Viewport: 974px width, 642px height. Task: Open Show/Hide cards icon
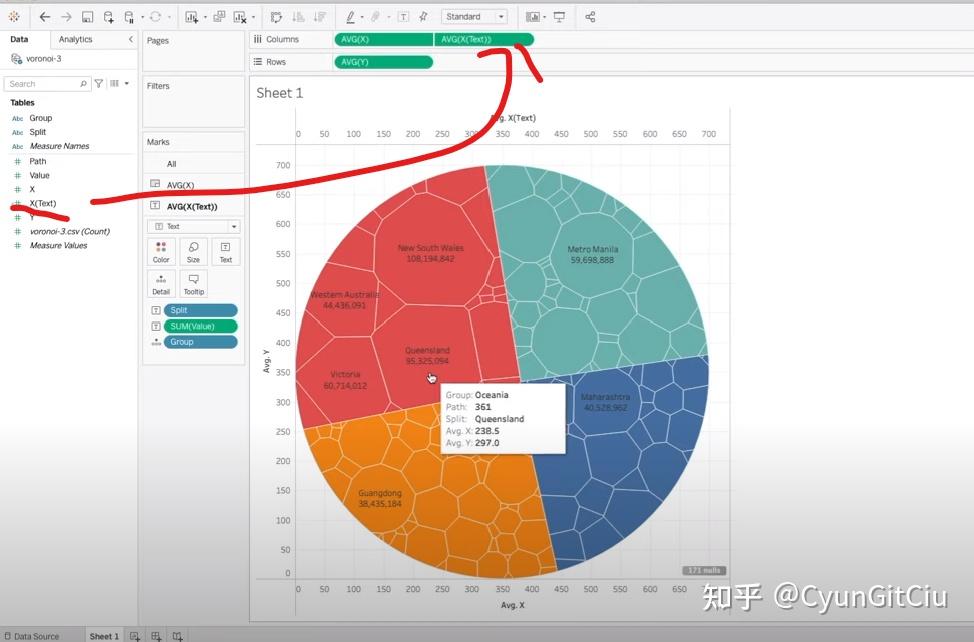[532, 17]
